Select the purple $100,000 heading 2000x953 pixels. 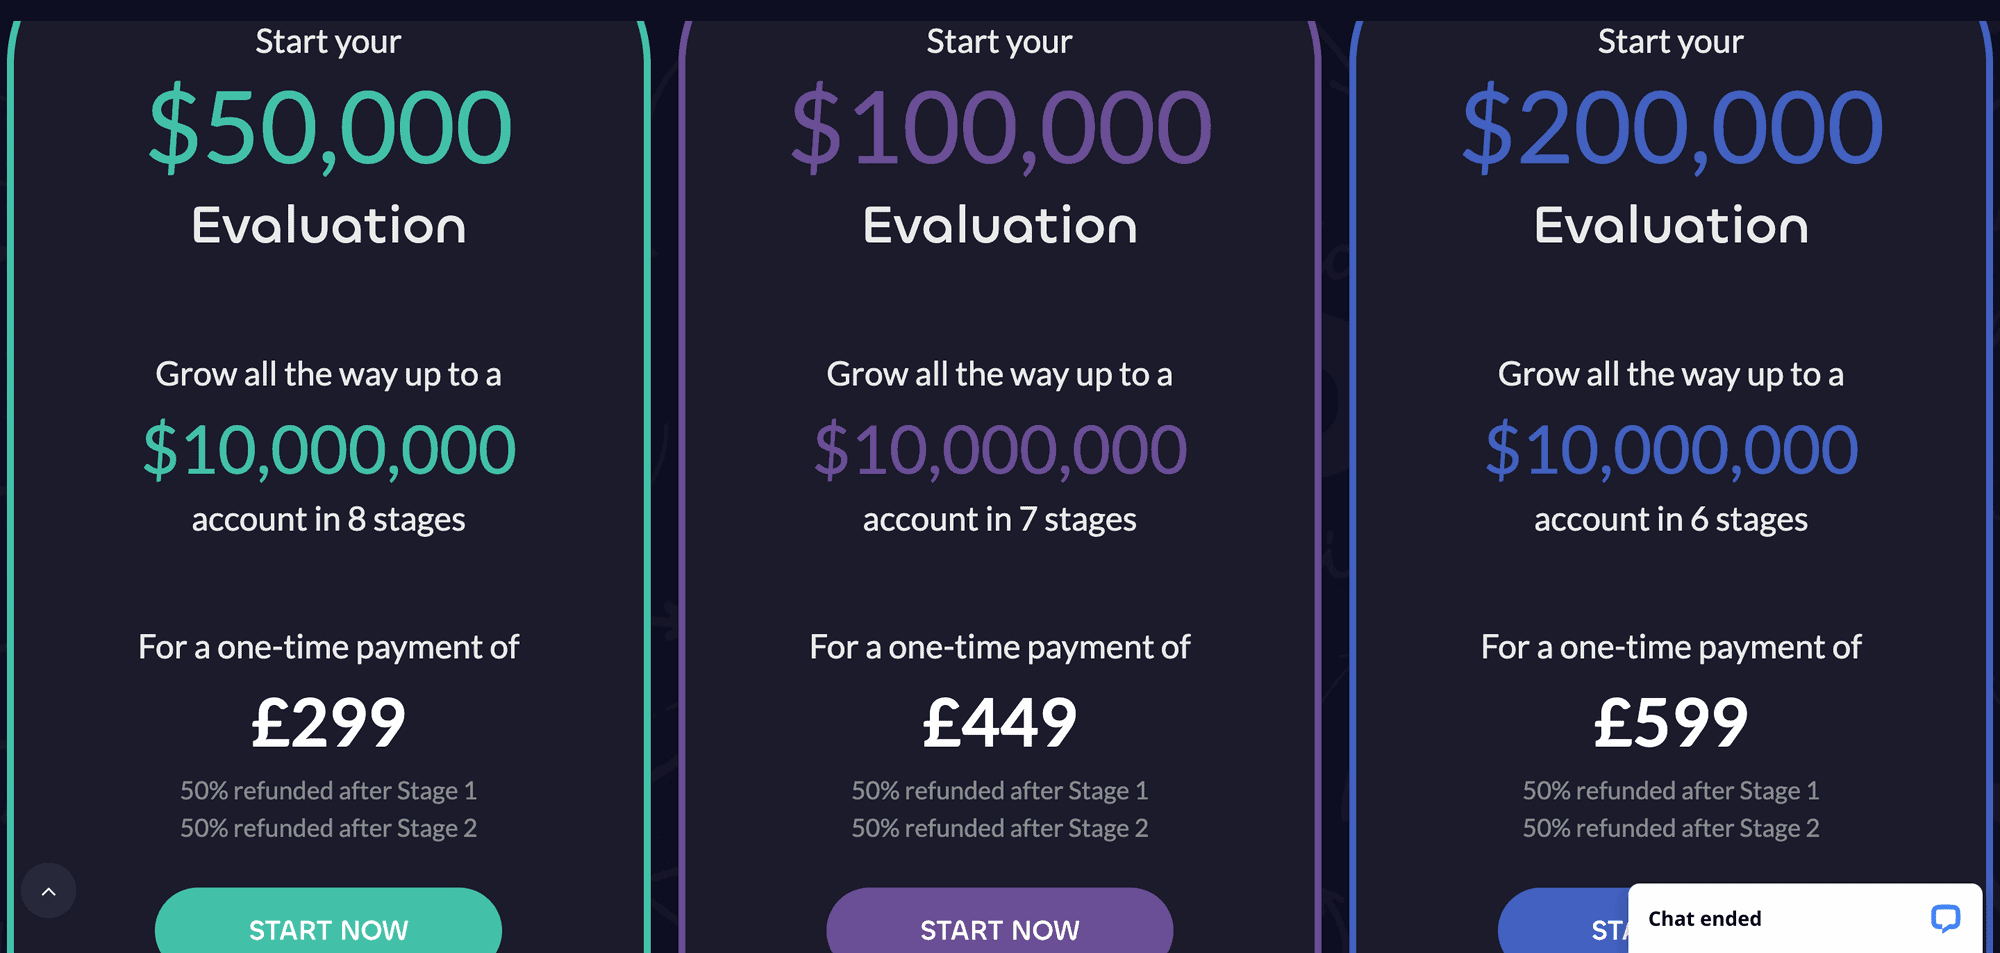click(x=1000, y=128)
